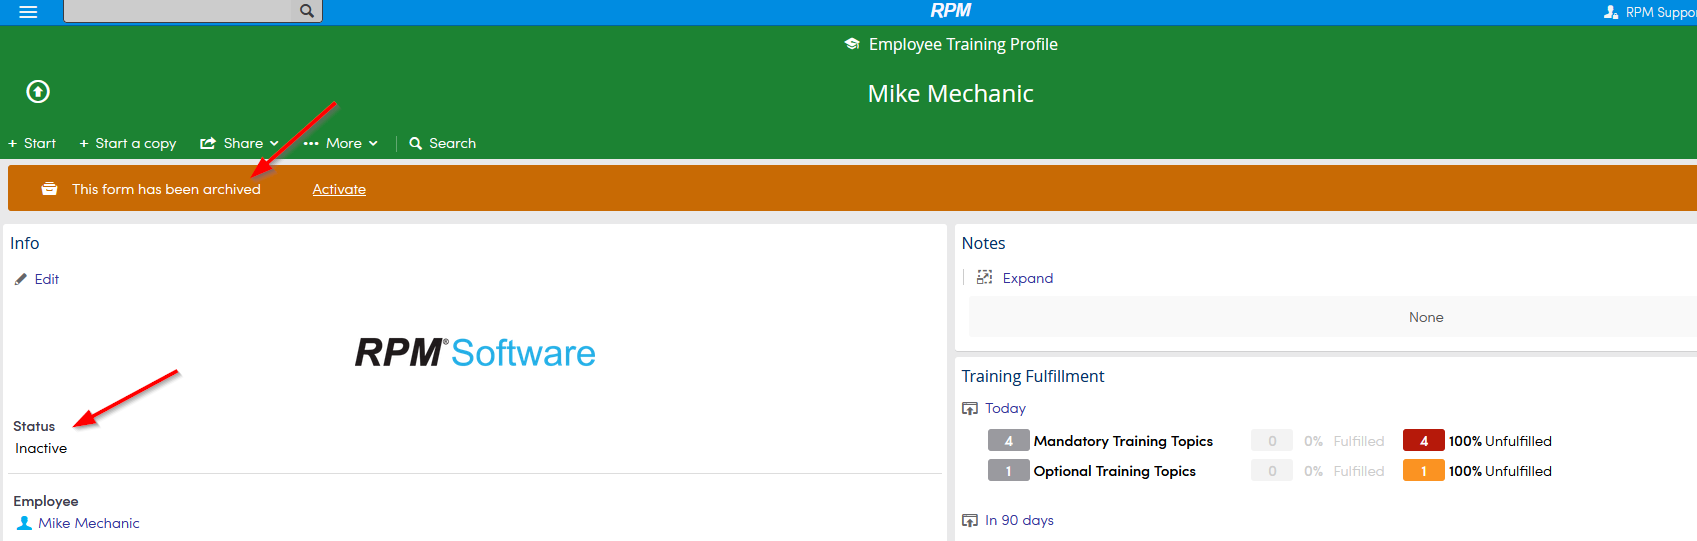Image resolution: width=1697 pixels, height=541 pixels.
Task: Click the archive box icon in banner
Action: click(x=49, y=189)
